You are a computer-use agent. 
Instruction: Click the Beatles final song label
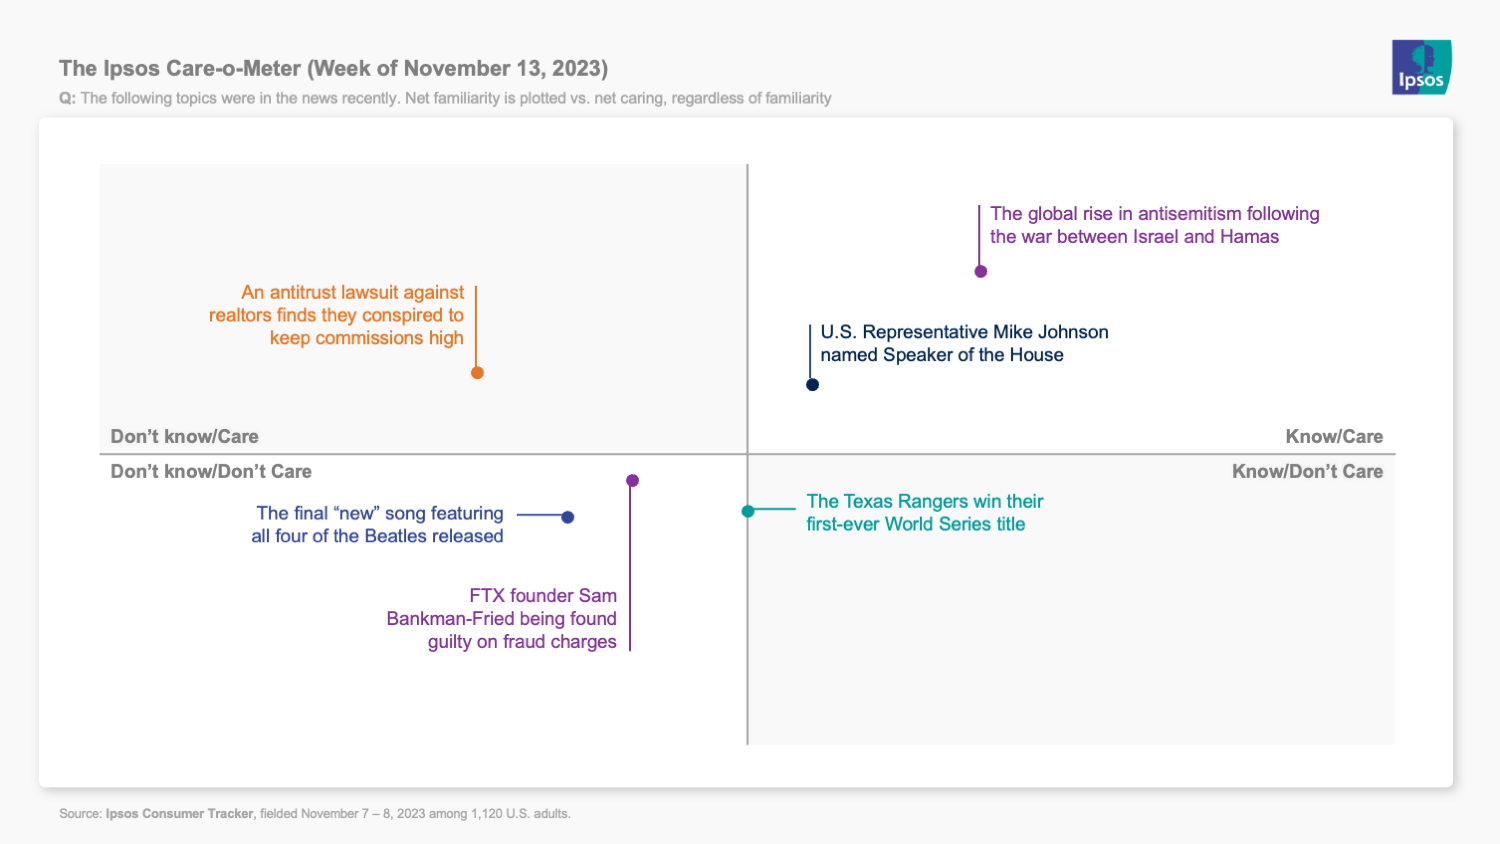click(x=378, y=524)
